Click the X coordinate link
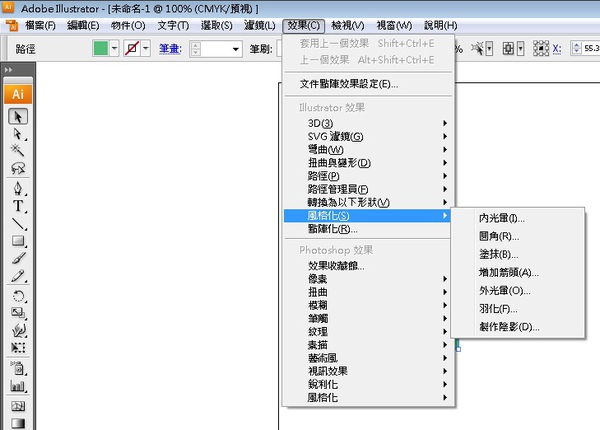 pos(557,49)
